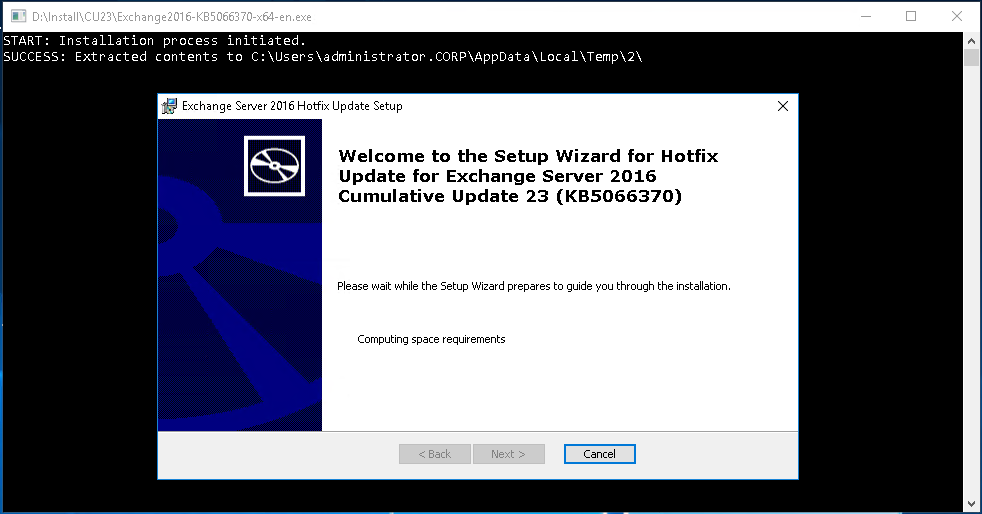Screen dimensions: 982x514
Task: Click the console scrollbar down arrow
Action: pos(972,504)
